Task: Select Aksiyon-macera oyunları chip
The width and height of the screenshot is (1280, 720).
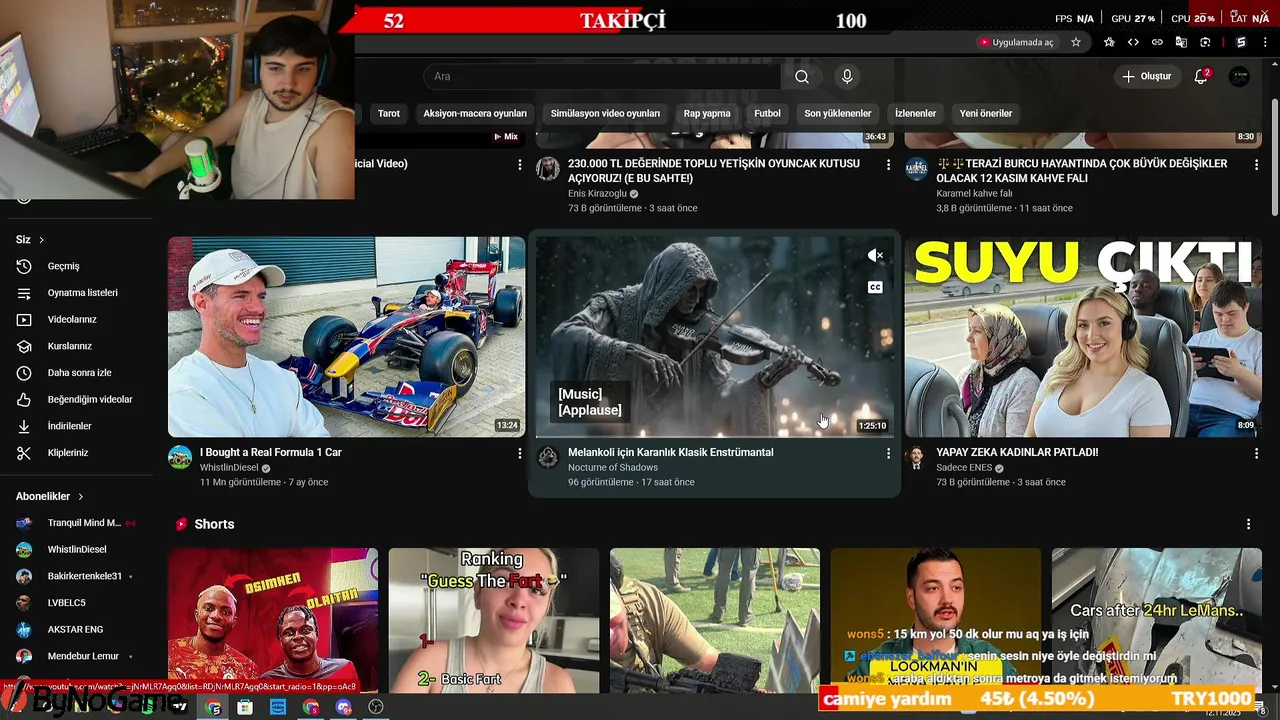Action: (475, 113)
